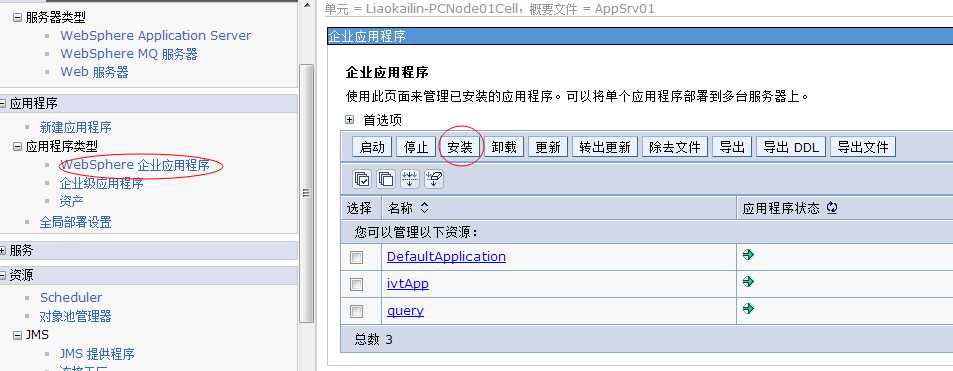Sort table by 名称 column arrows
953x371 pixels.
coord(424,208)
